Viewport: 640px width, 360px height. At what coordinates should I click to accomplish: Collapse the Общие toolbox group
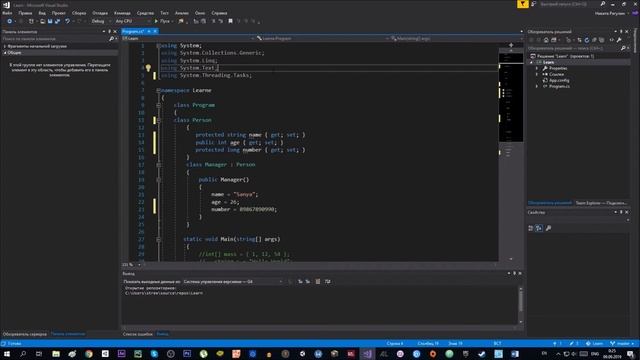coord(5,53)
